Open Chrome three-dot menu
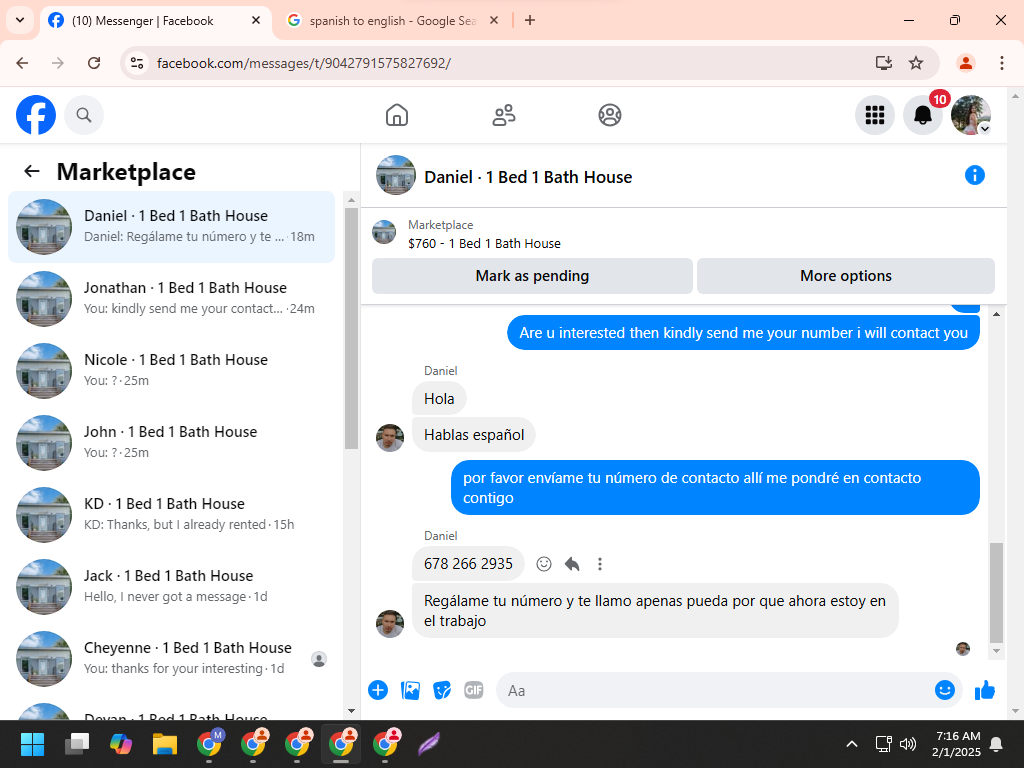Viewport: 1024px width, 768px height. coord(1002,63)
